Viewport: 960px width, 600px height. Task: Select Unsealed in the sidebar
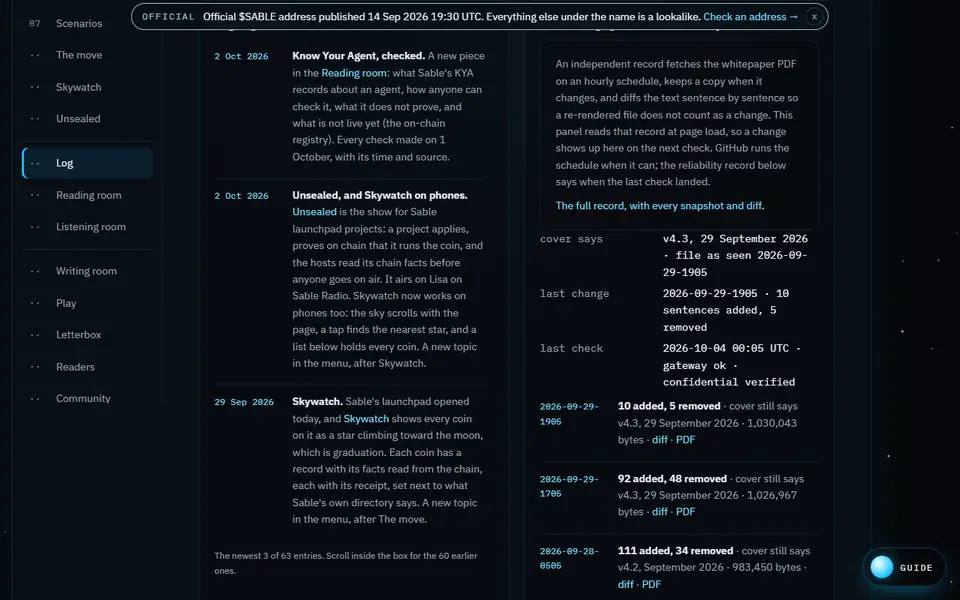[87, 119]
